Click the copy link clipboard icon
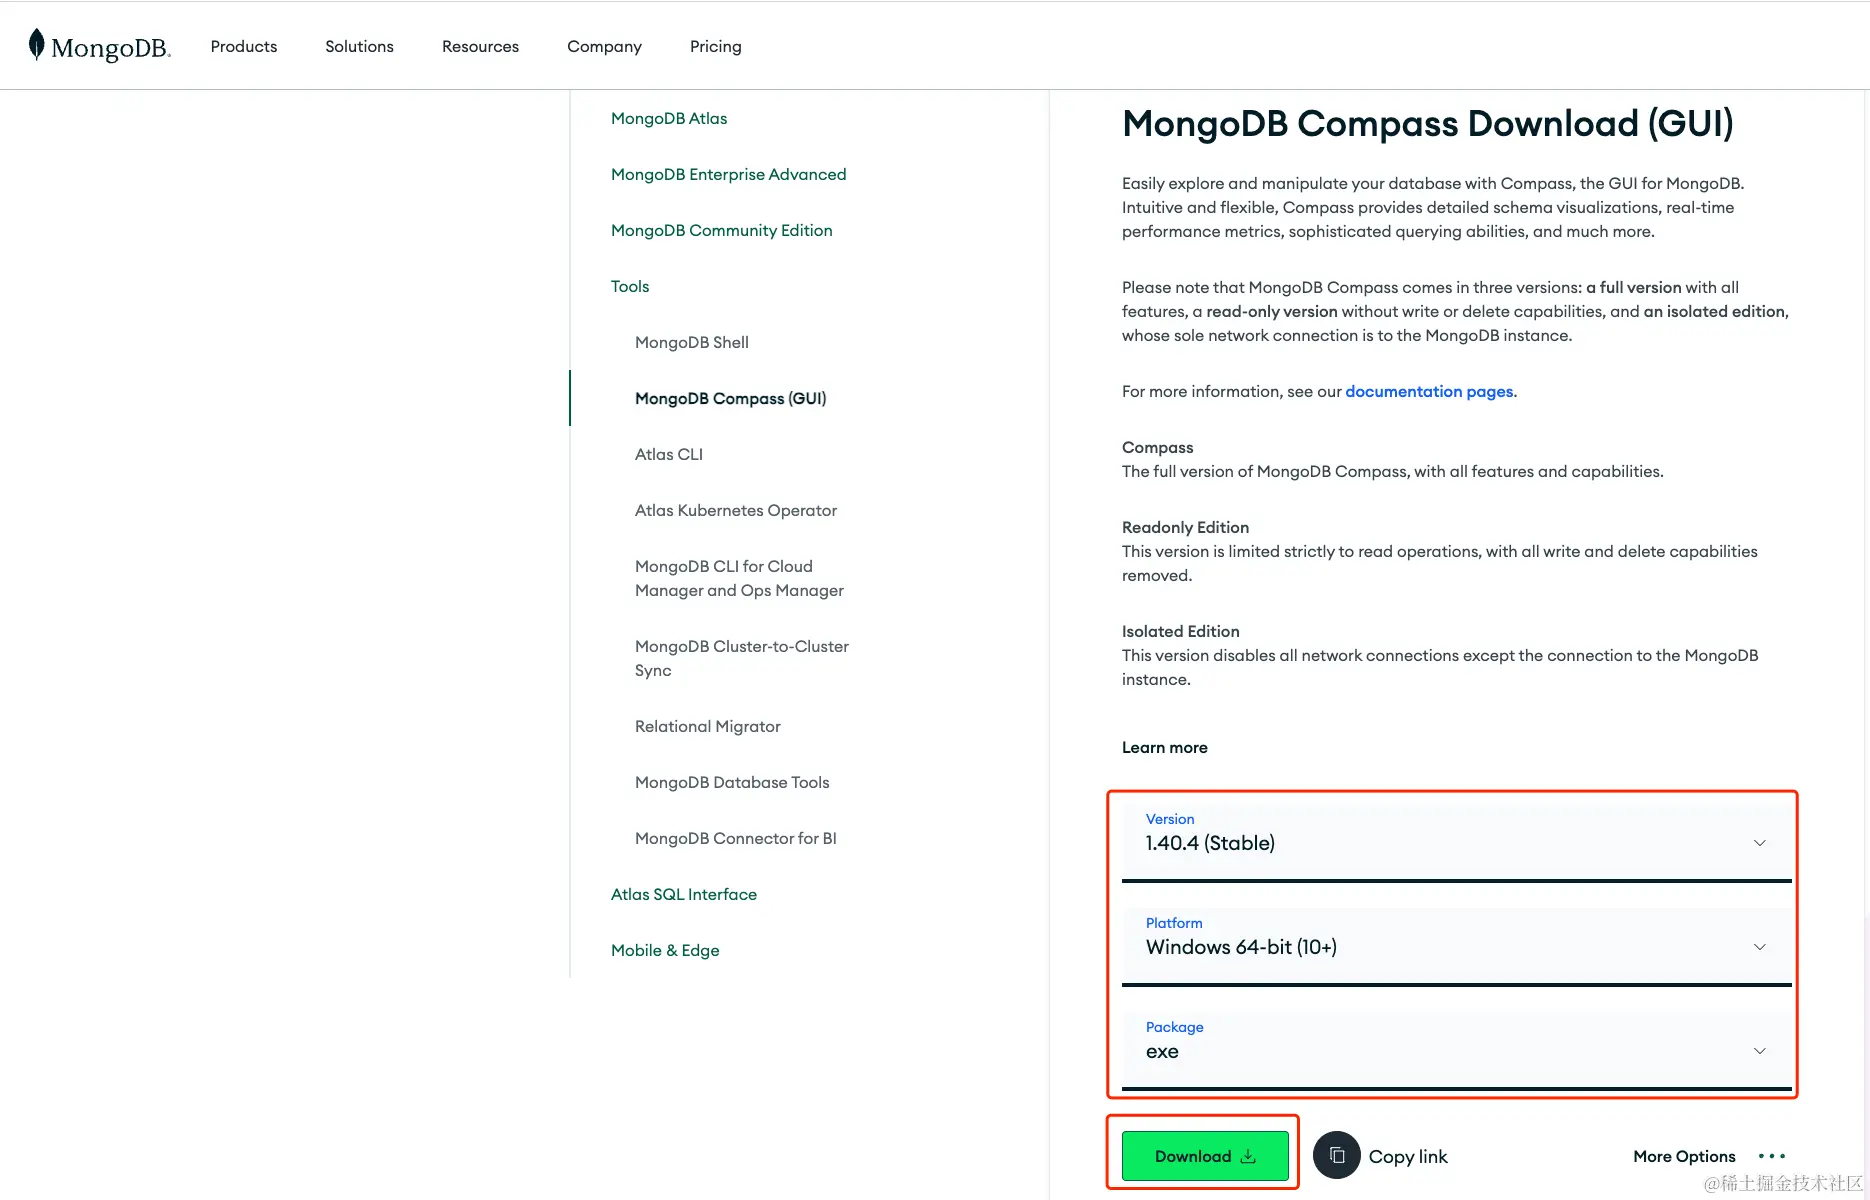 pyautogui.click(x=1337, y=1156)
